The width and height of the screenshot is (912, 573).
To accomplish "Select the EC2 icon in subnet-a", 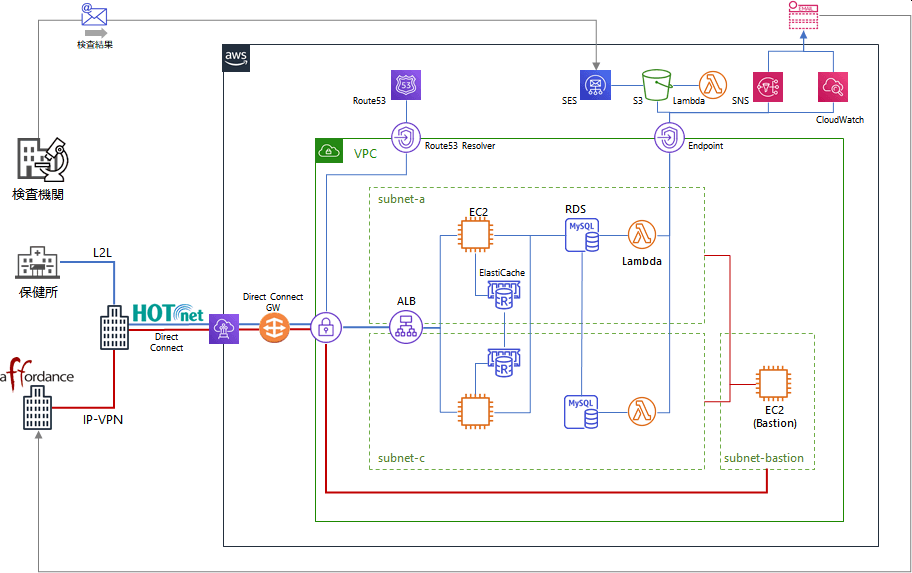I will pyautogui.click(x=475, y=235).
